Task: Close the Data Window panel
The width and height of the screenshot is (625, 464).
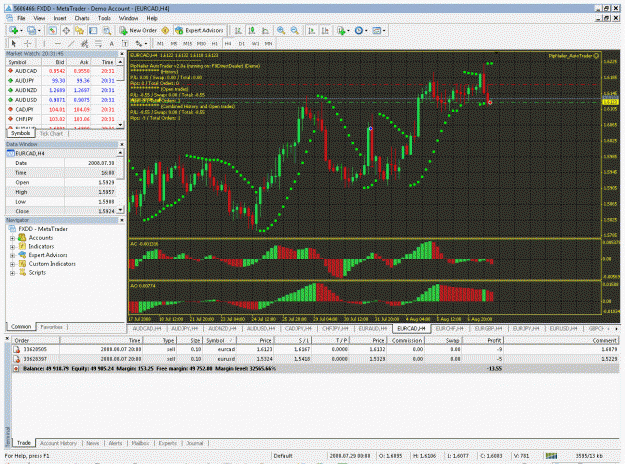Action: pyautogui.click(x=122, y=144)
